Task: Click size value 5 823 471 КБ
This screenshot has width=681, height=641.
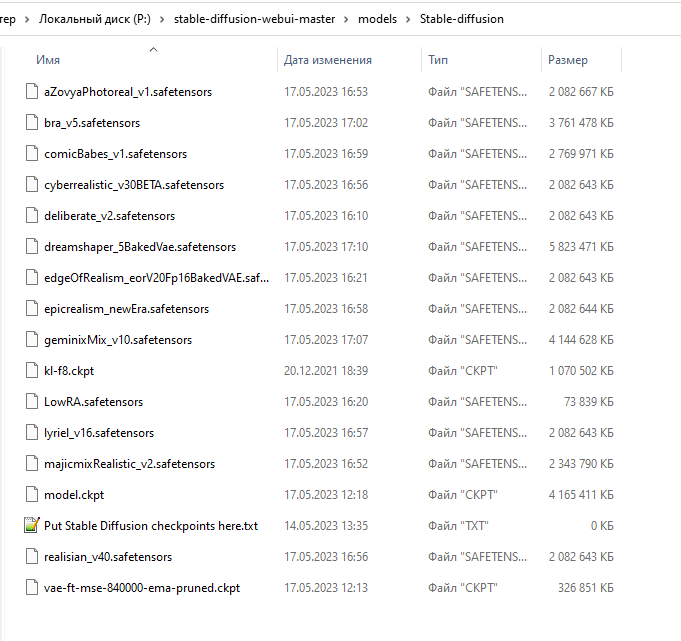Action: point(581,247)
